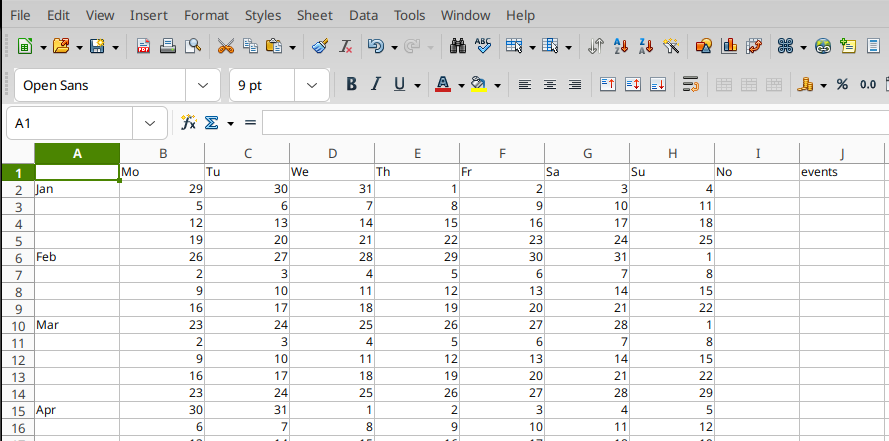The width and height of the screenshot is (889, 441).
Task: Open the font size dropdown
Action: (312, 86)
